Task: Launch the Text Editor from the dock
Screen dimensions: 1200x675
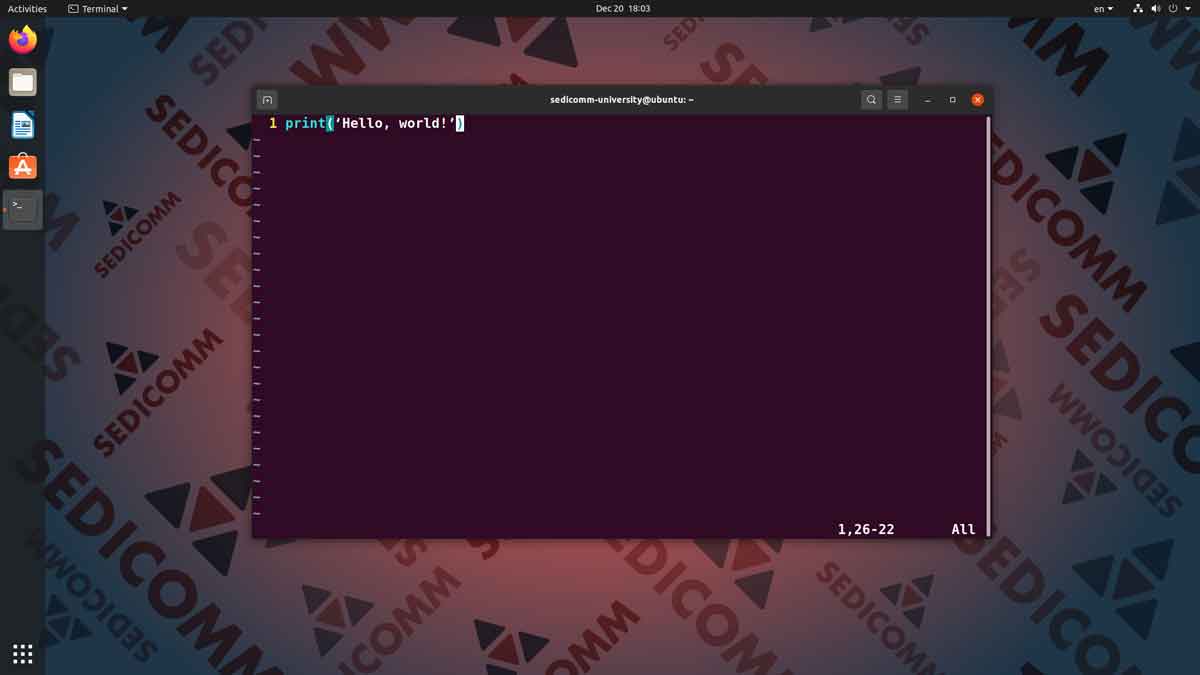Action: tap(22, 124)
